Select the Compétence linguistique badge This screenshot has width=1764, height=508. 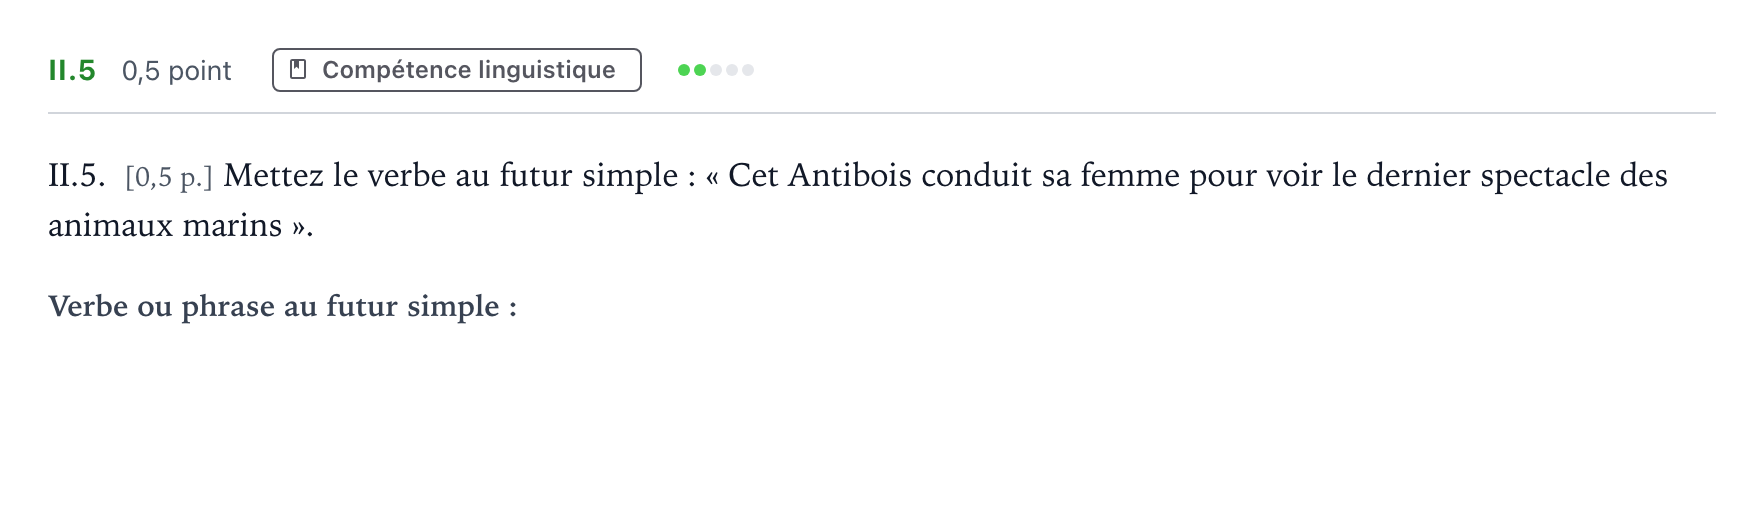coord(457,70)
